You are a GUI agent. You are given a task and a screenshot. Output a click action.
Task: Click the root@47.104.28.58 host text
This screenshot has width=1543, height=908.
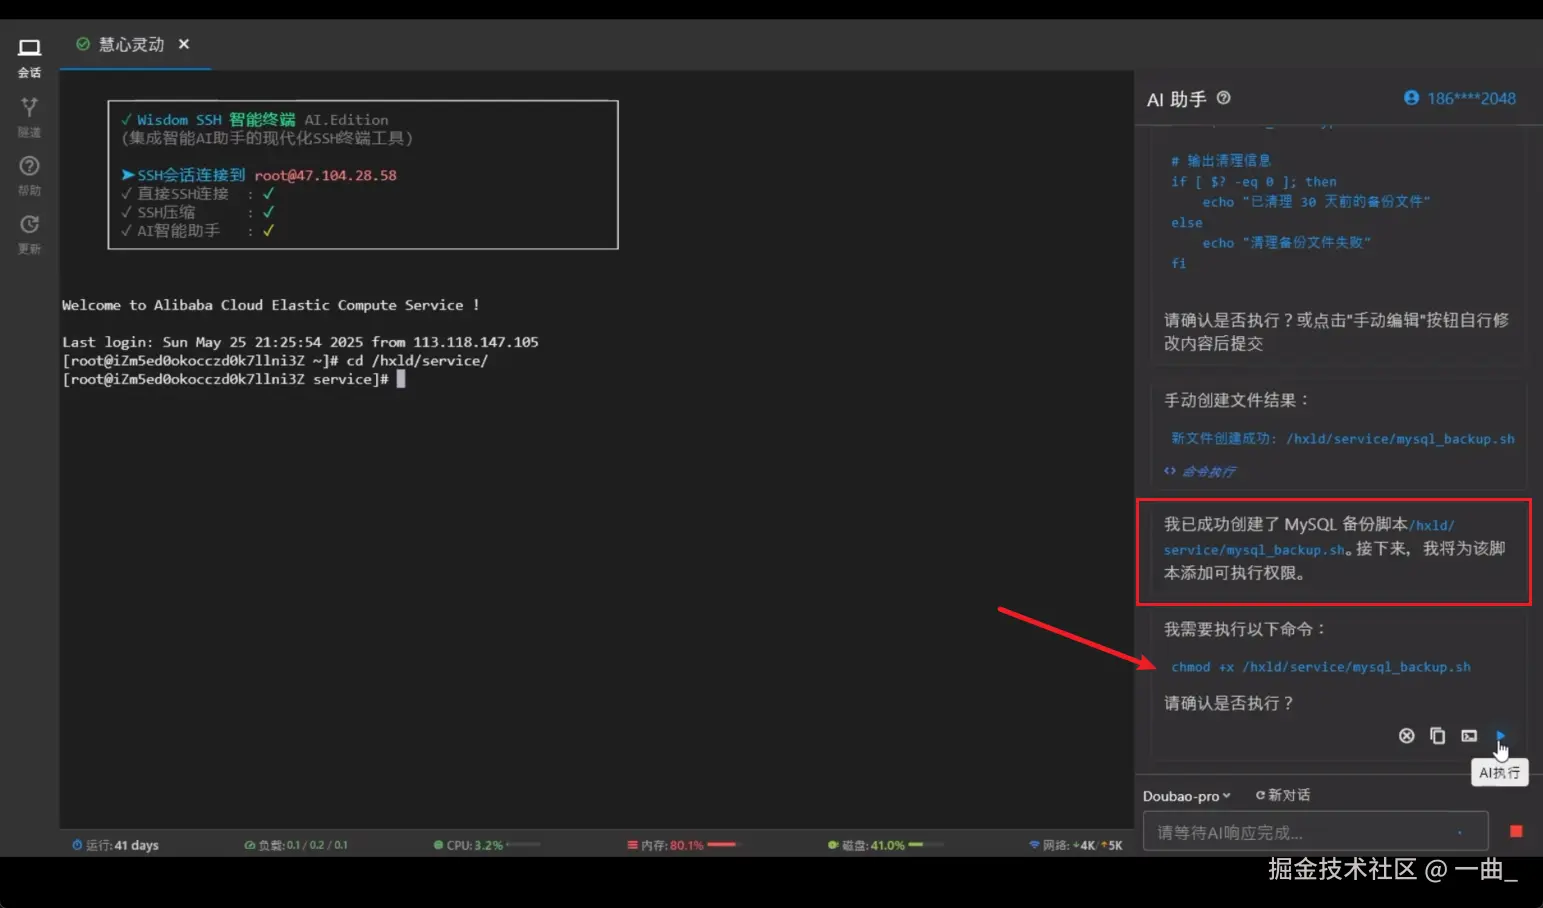[325, 175]
